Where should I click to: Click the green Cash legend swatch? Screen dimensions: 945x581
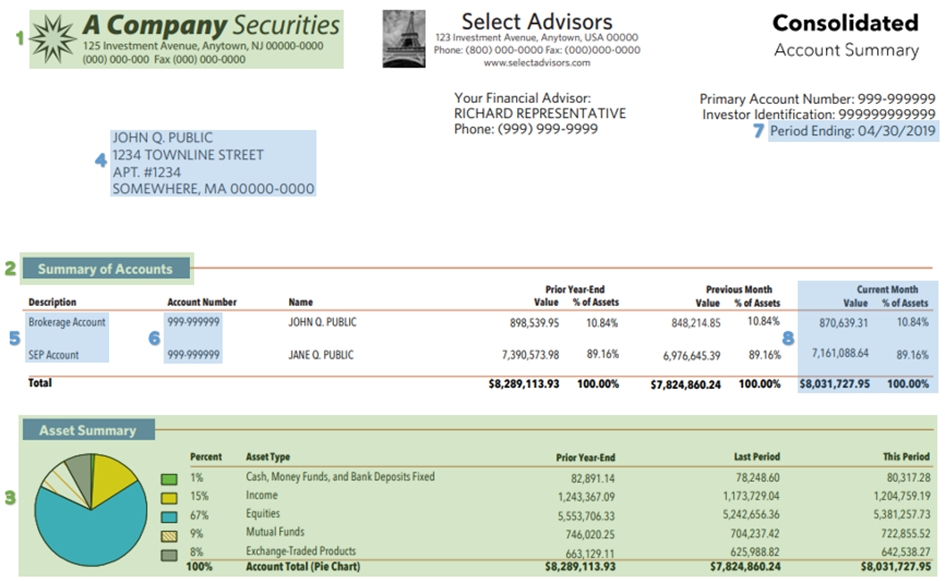170,479
